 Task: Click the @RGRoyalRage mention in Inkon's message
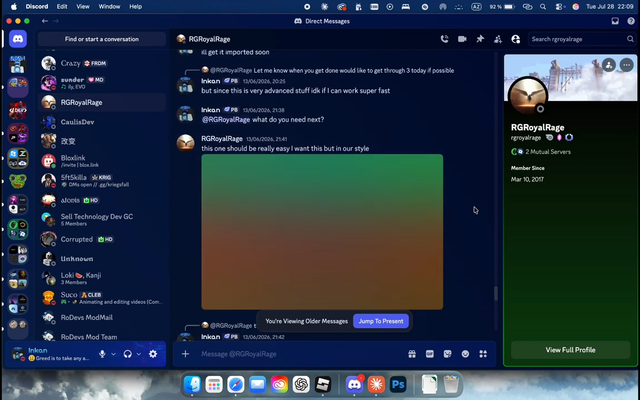click(226, 120)
